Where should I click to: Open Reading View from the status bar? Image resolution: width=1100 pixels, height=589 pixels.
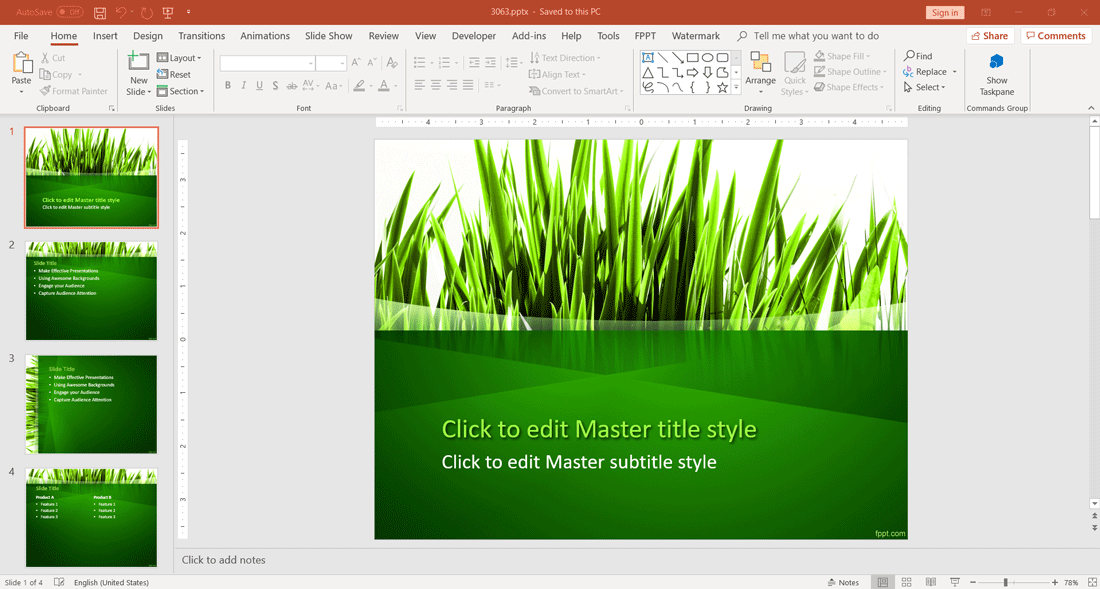930,582
